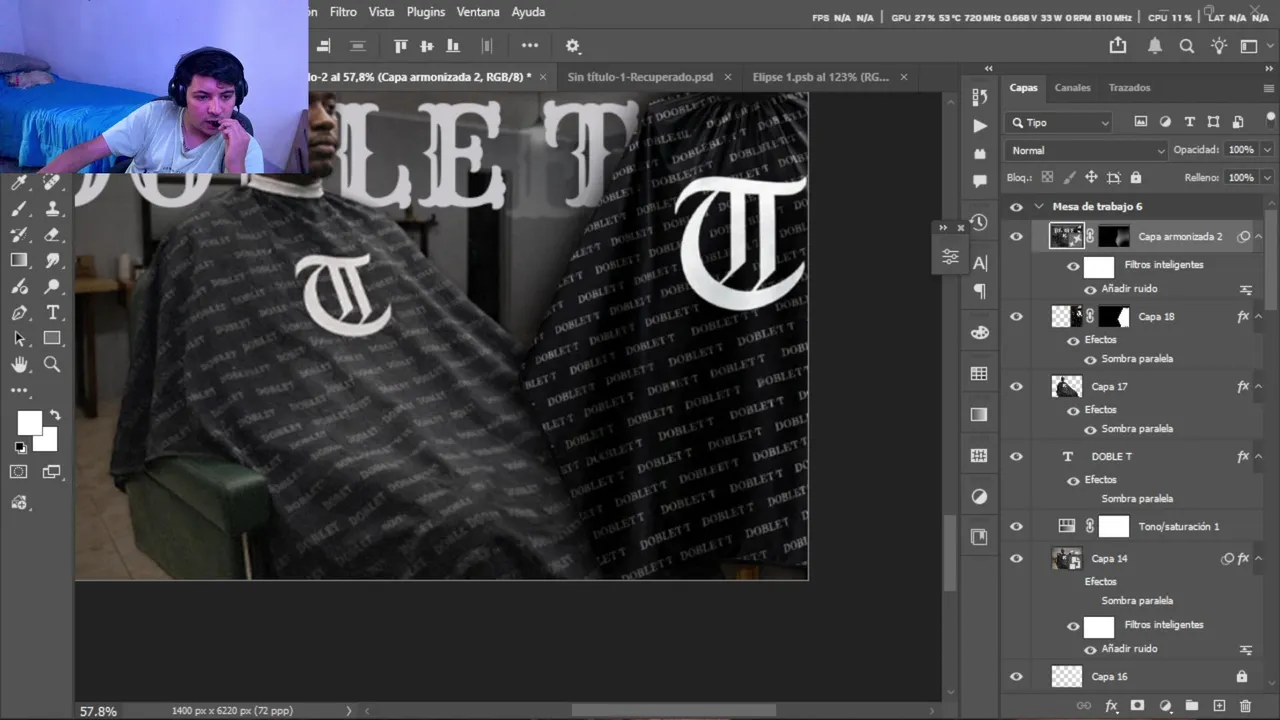The height and width of the screenshot is (720, 1280).
Task: Switch to the Trazados tab
Action: [x=1129, y=88]
